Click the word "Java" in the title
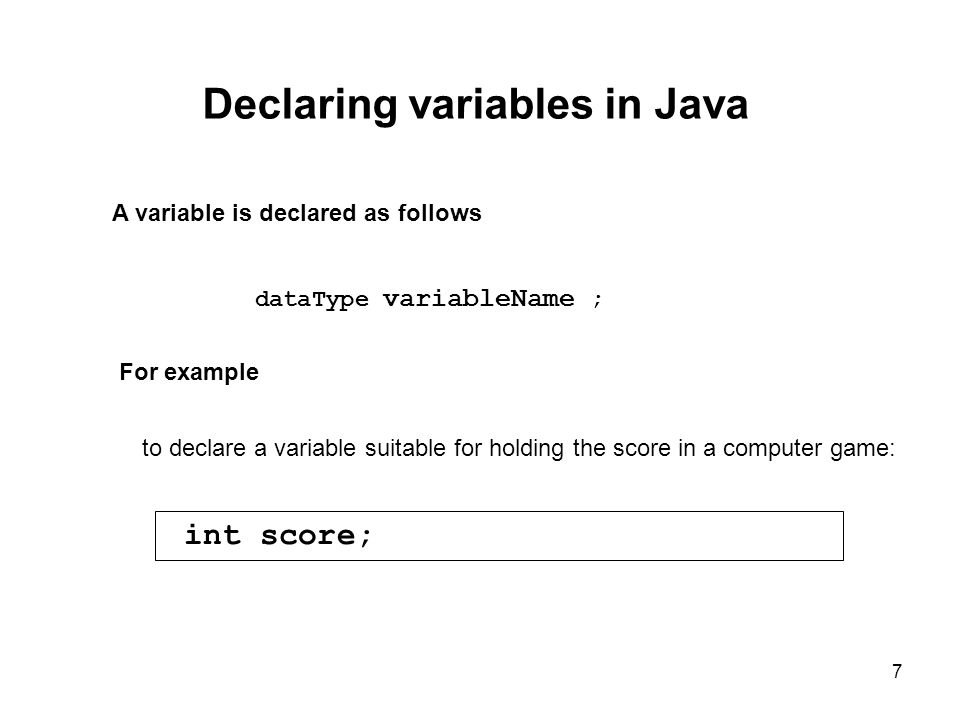 point(701,104)
